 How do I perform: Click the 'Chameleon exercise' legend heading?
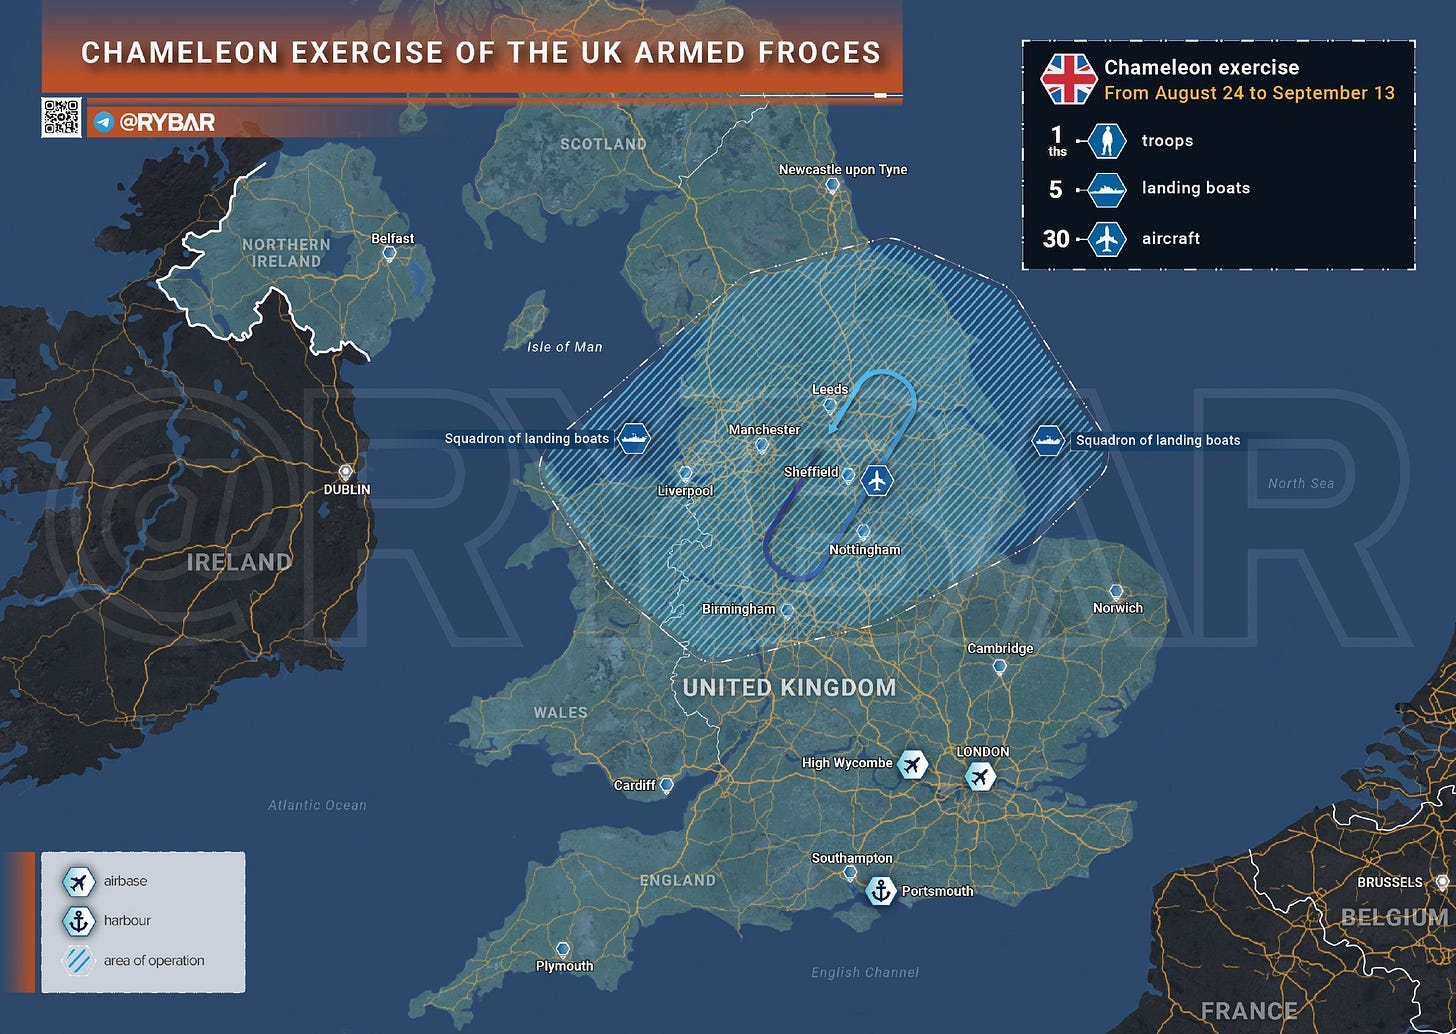point(1201,68)
